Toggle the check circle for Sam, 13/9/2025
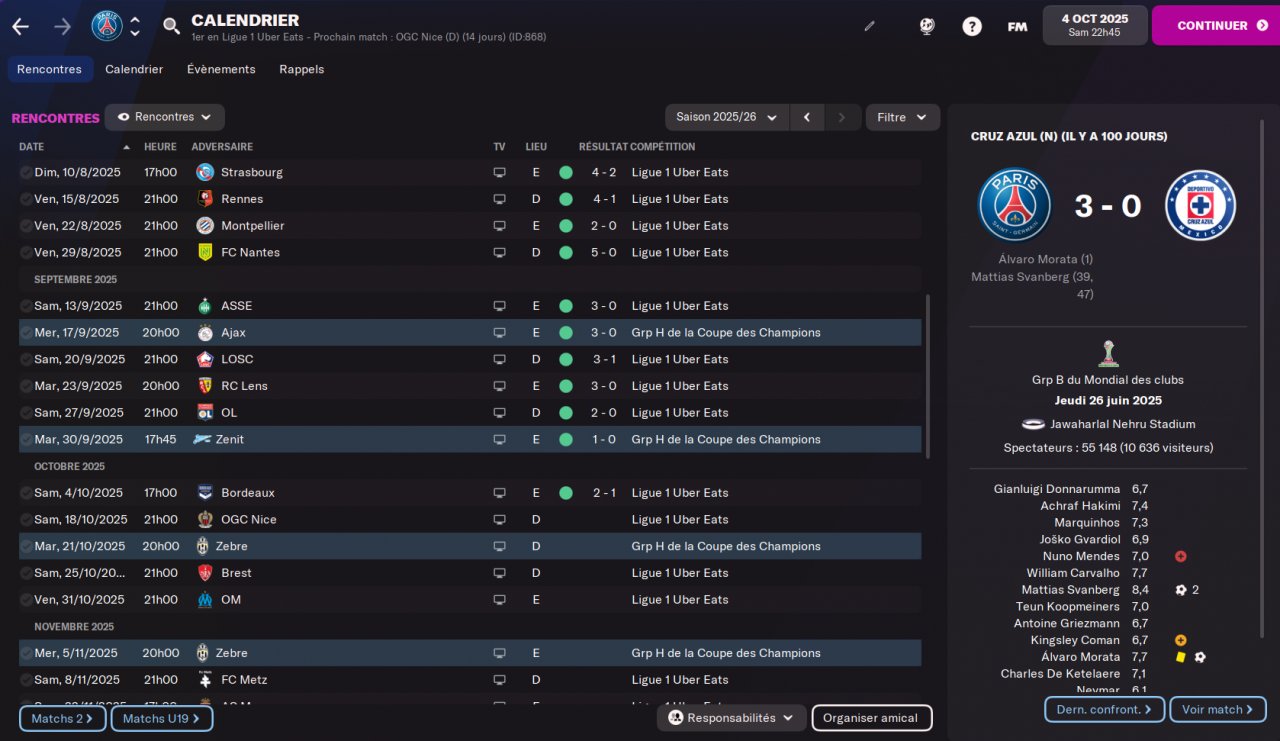Viewport: 1280px width, 741px height. 26,306
